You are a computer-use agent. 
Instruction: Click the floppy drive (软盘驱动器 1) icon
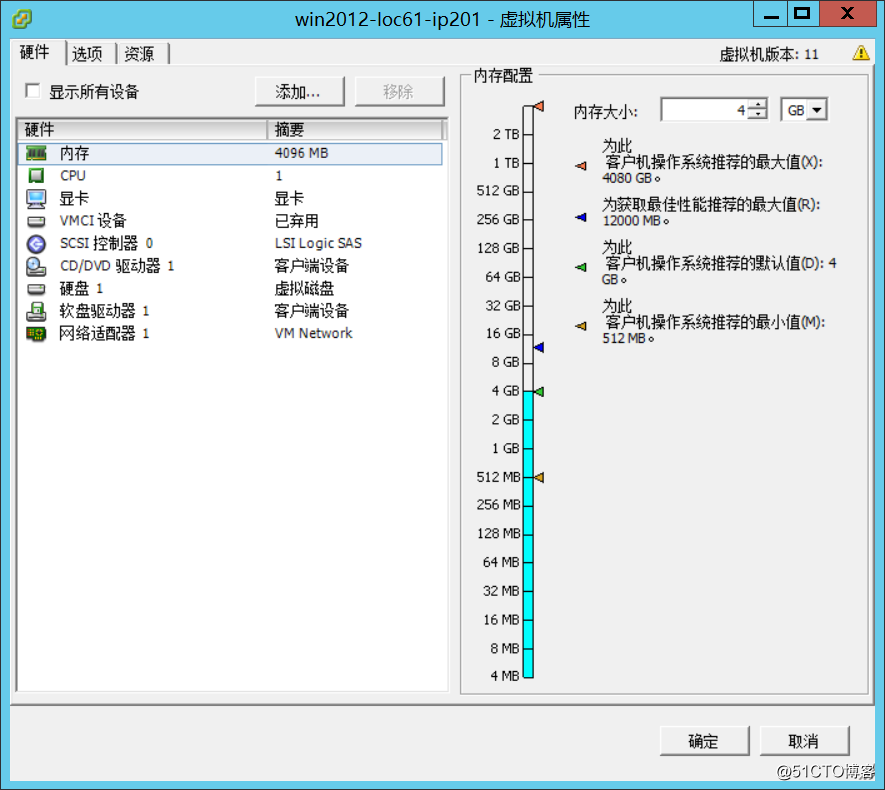pos(36,311)
